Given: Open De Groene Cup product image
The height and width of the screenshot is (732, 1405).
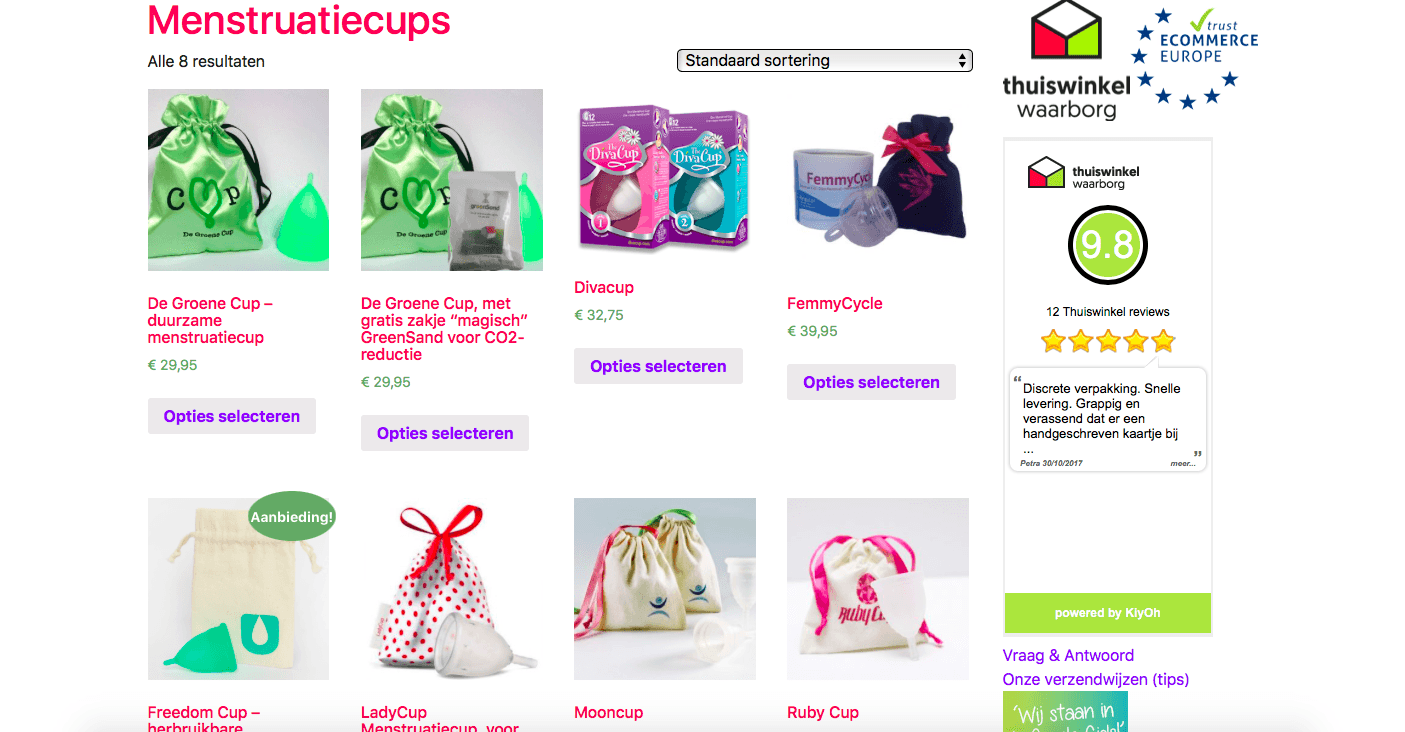Looking at the screenshot, I should 238,180.
